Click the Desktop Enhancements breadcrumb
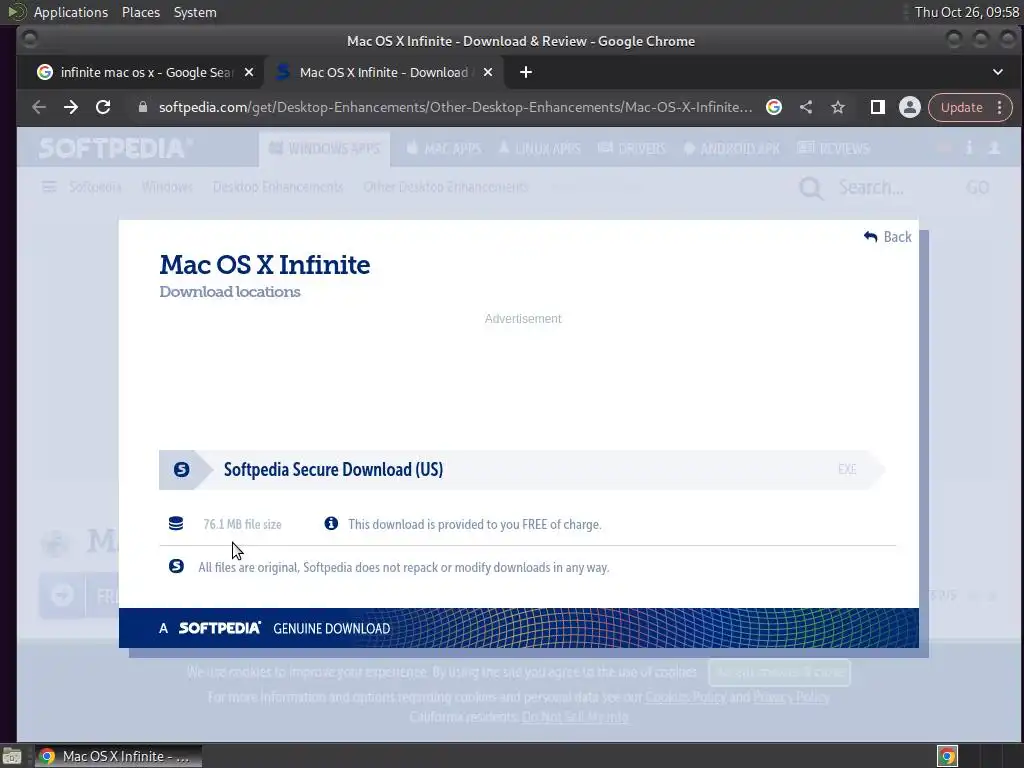1024x768 pixels. 278,187
